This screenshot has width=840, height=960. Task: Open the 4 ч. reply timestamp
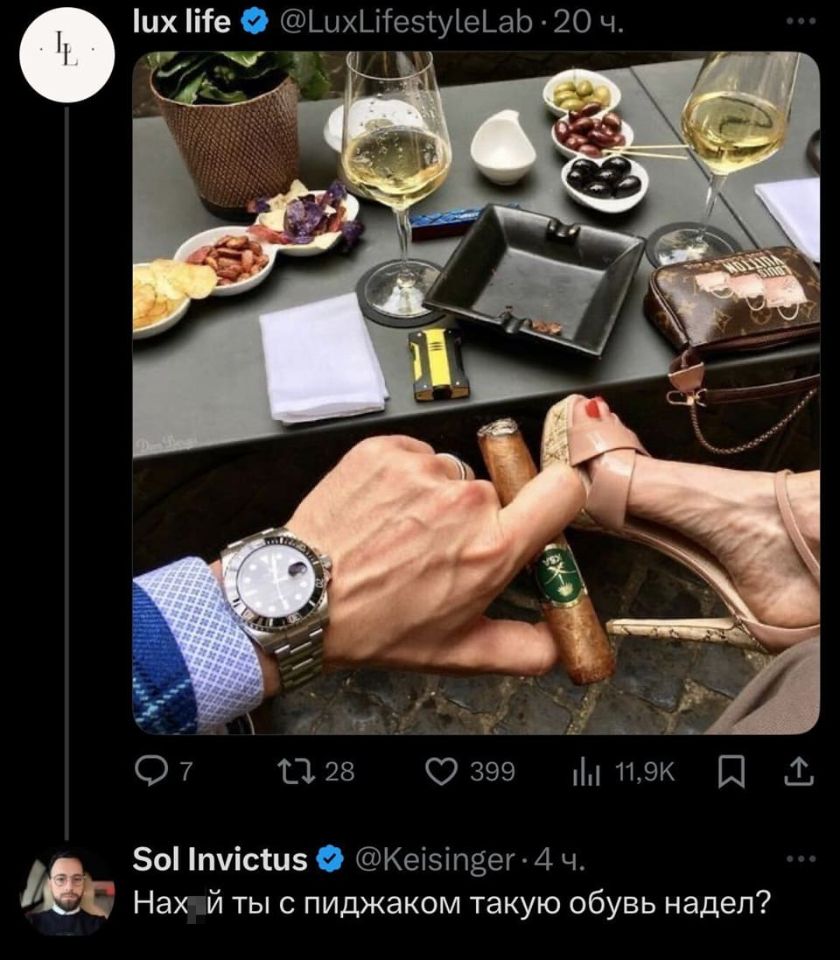click(x=561, y=858)
